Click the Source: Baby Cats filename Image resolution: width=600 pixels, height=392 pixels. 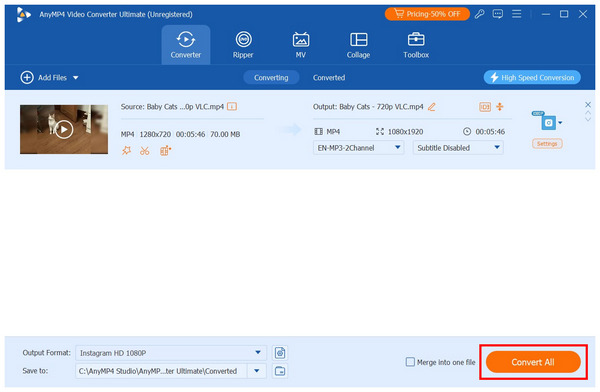[x=172, y=107]
